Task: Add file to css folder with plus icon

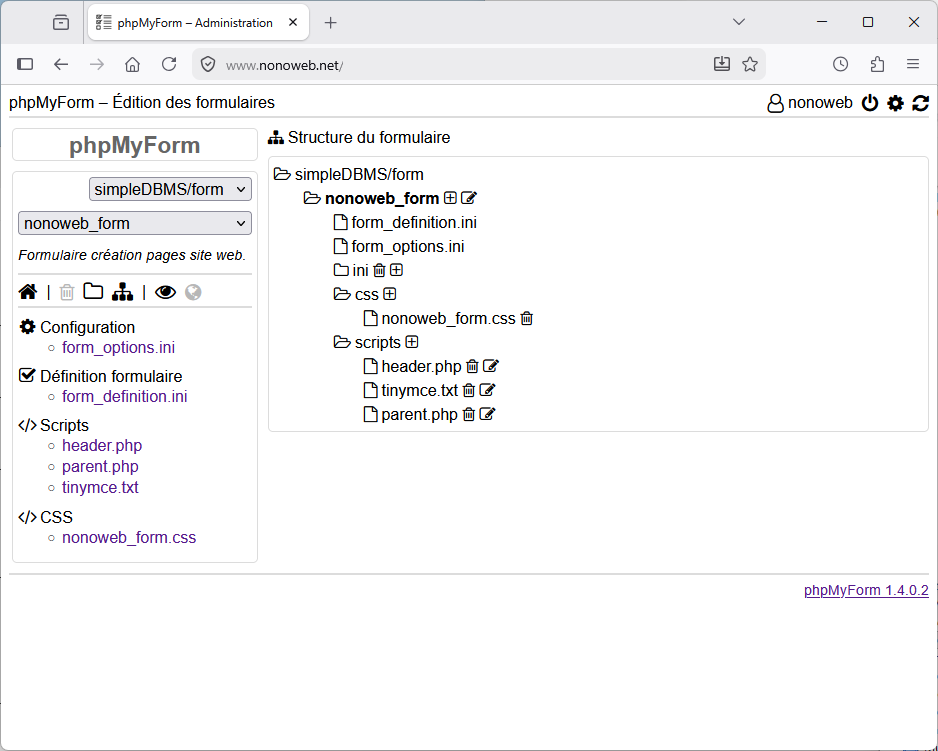Action: tap(389, 294)
